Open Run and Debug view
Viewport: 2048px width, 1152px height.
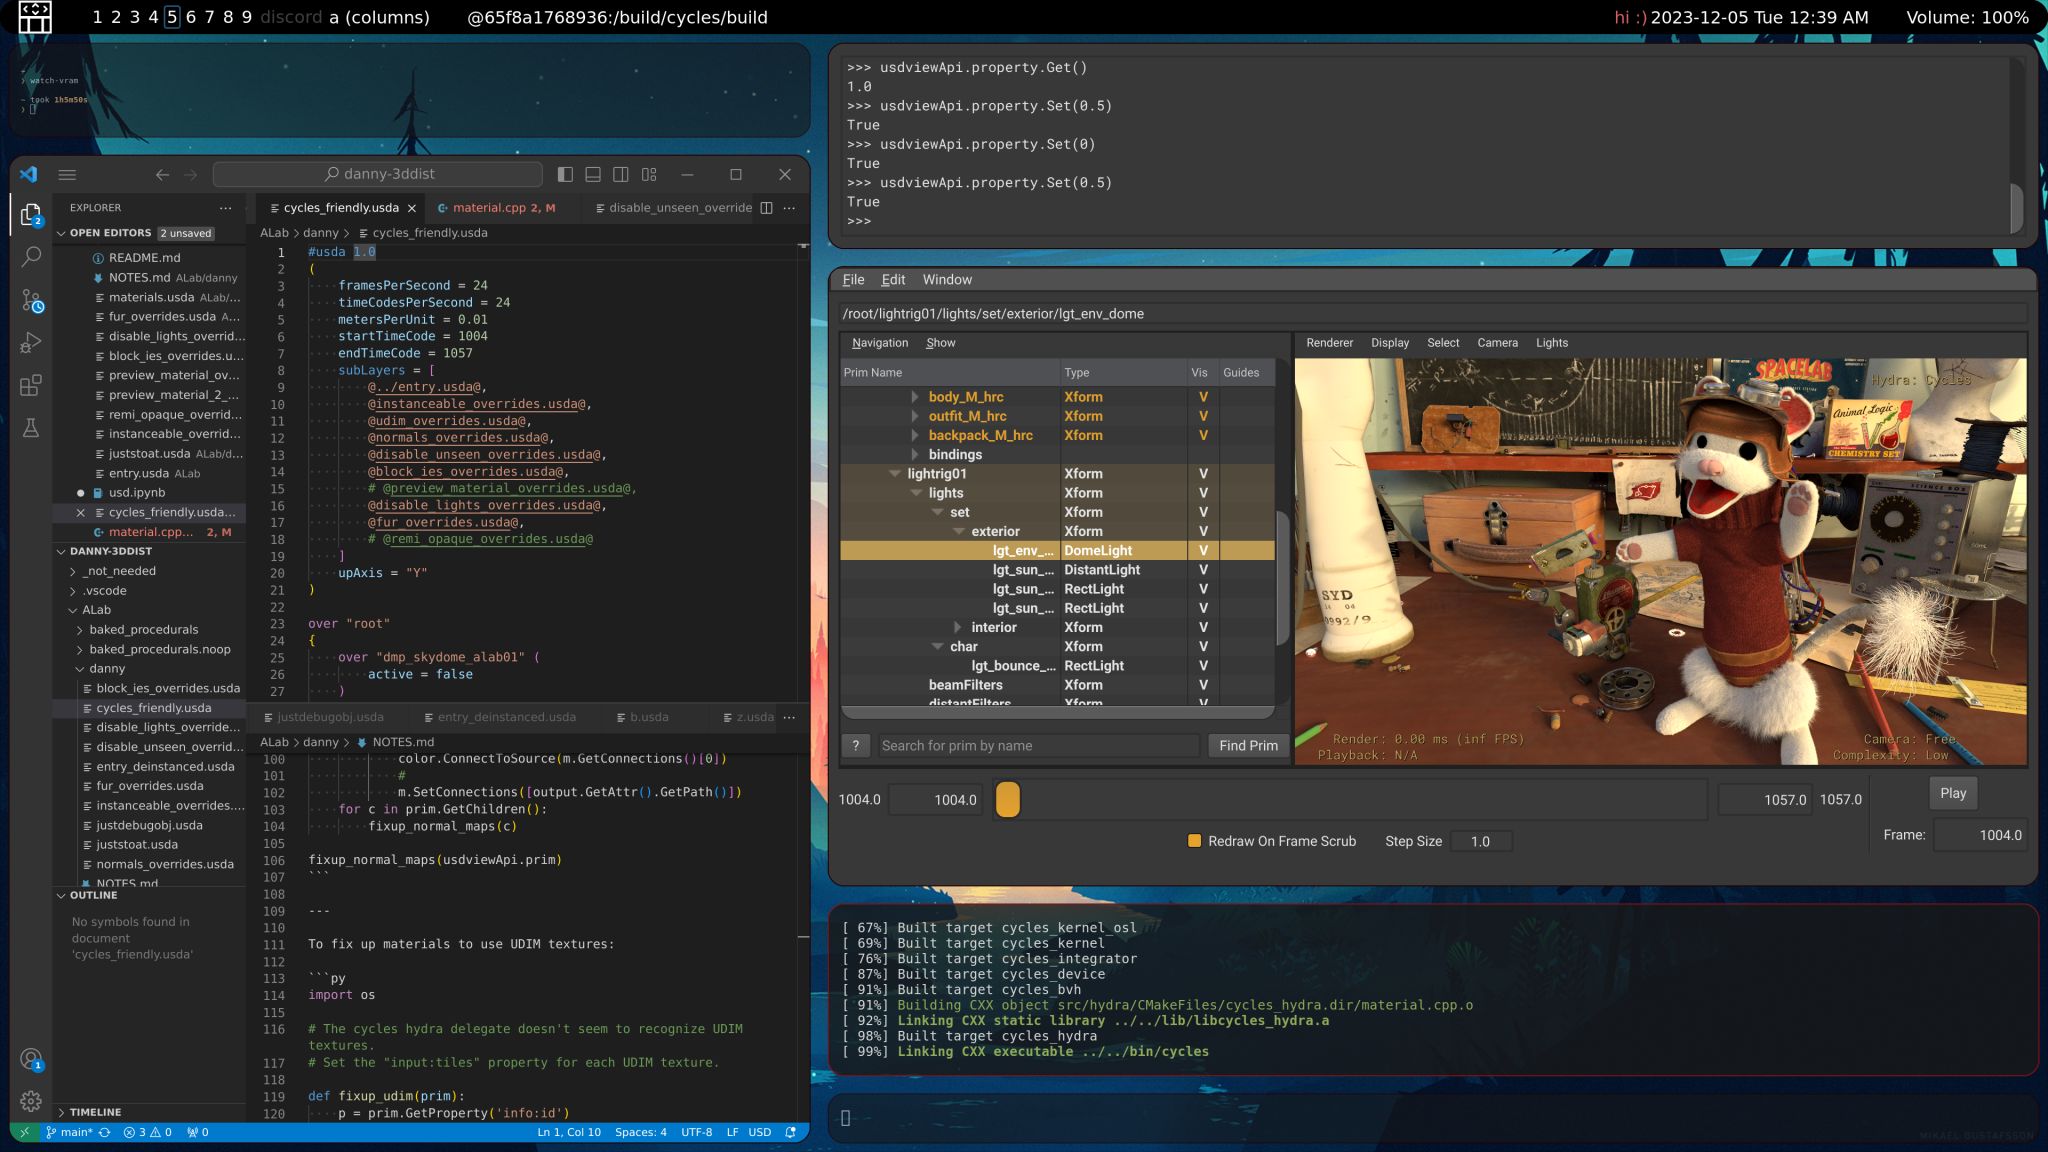(31, 343)
